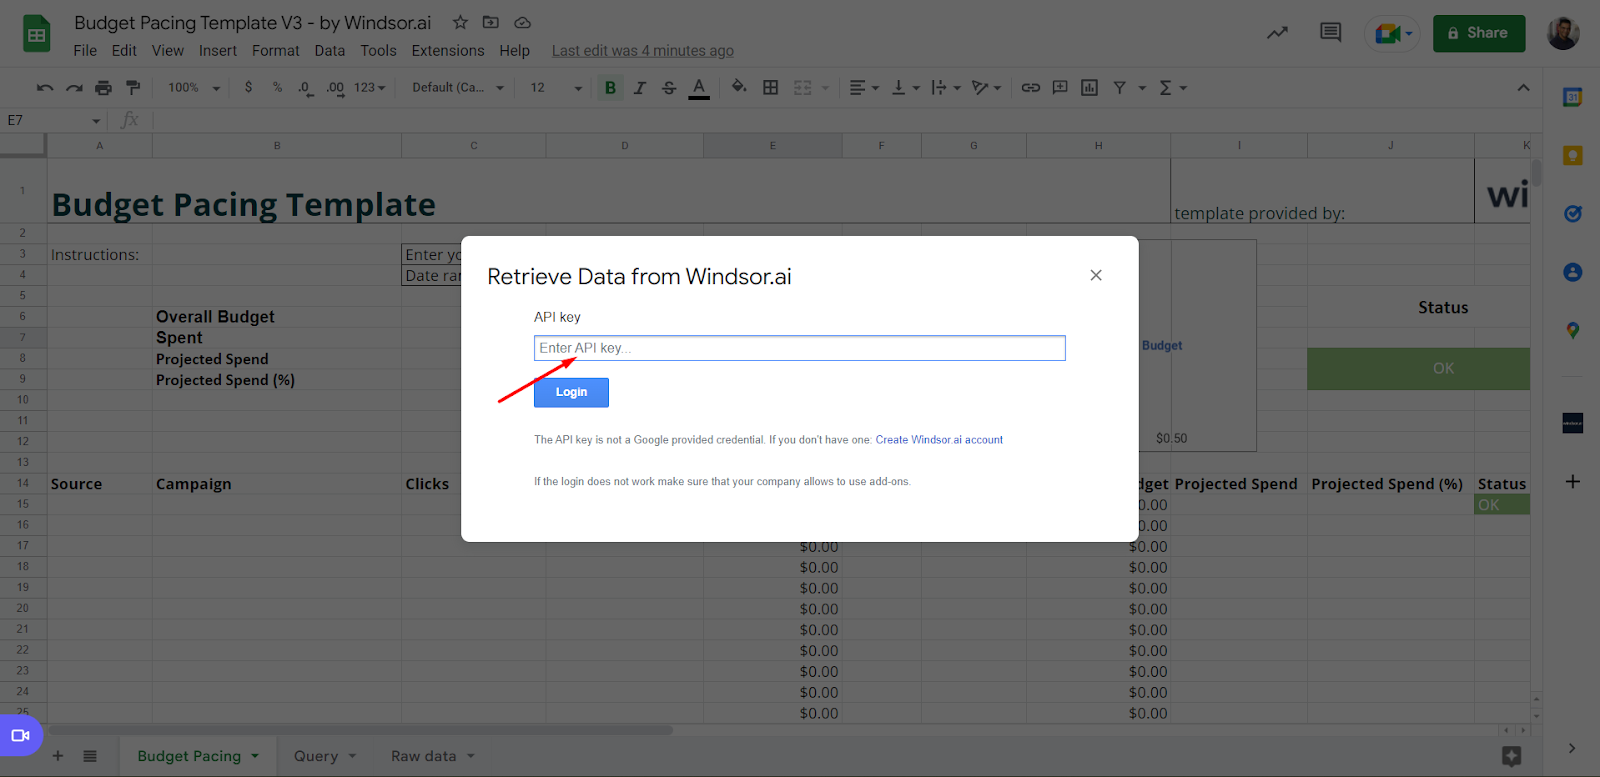Decrease decimal places
The width and height of the screenshot is (1600, 777).
[305, 88]
